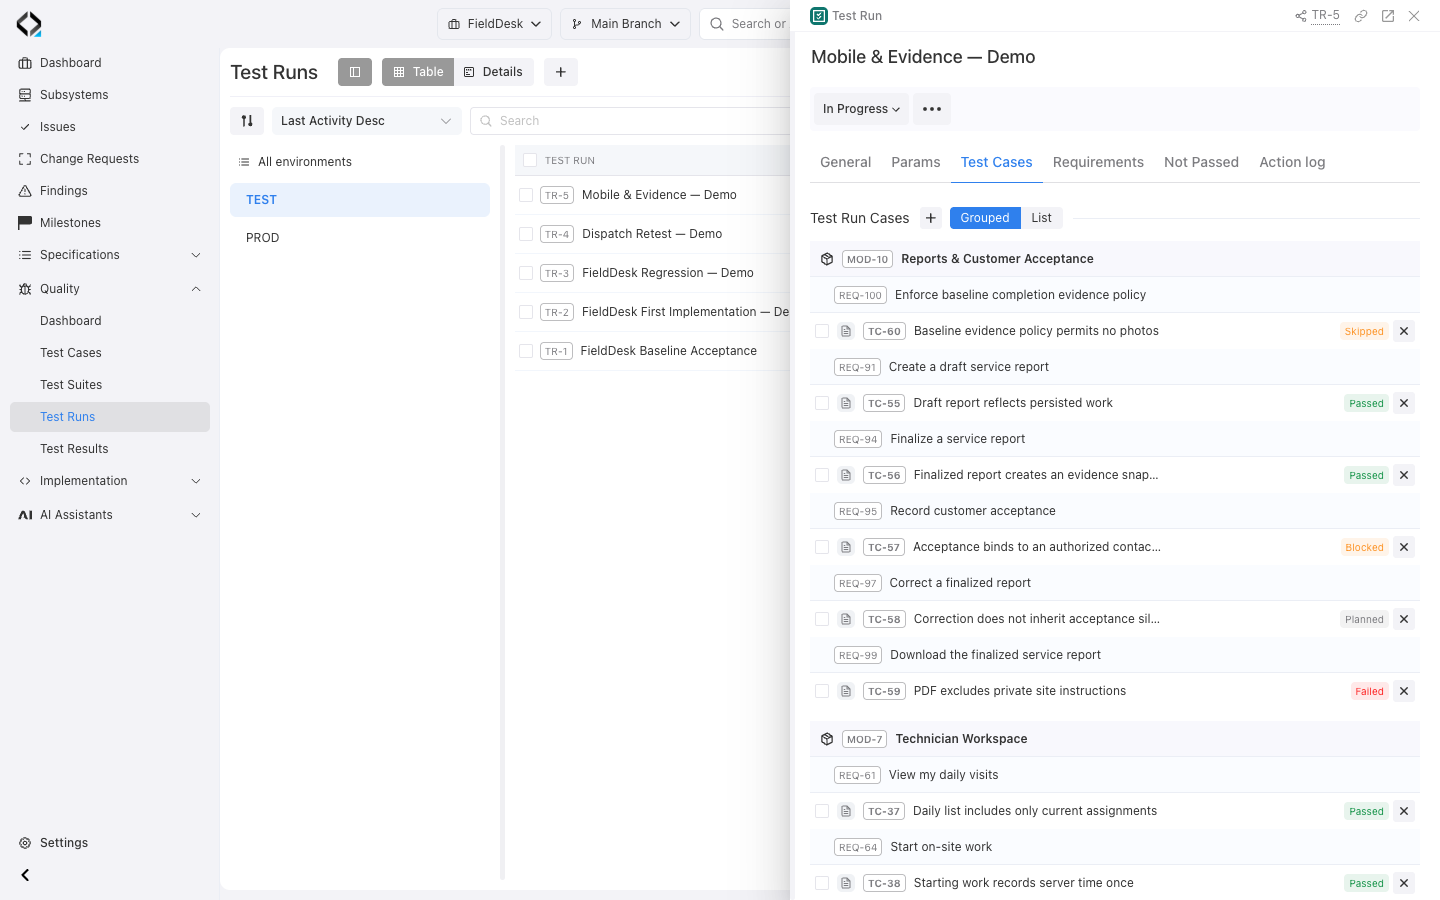Change sort direction with the sort icon
Viewport: 1440px width, 900px height.
click(x=247, y=121)
